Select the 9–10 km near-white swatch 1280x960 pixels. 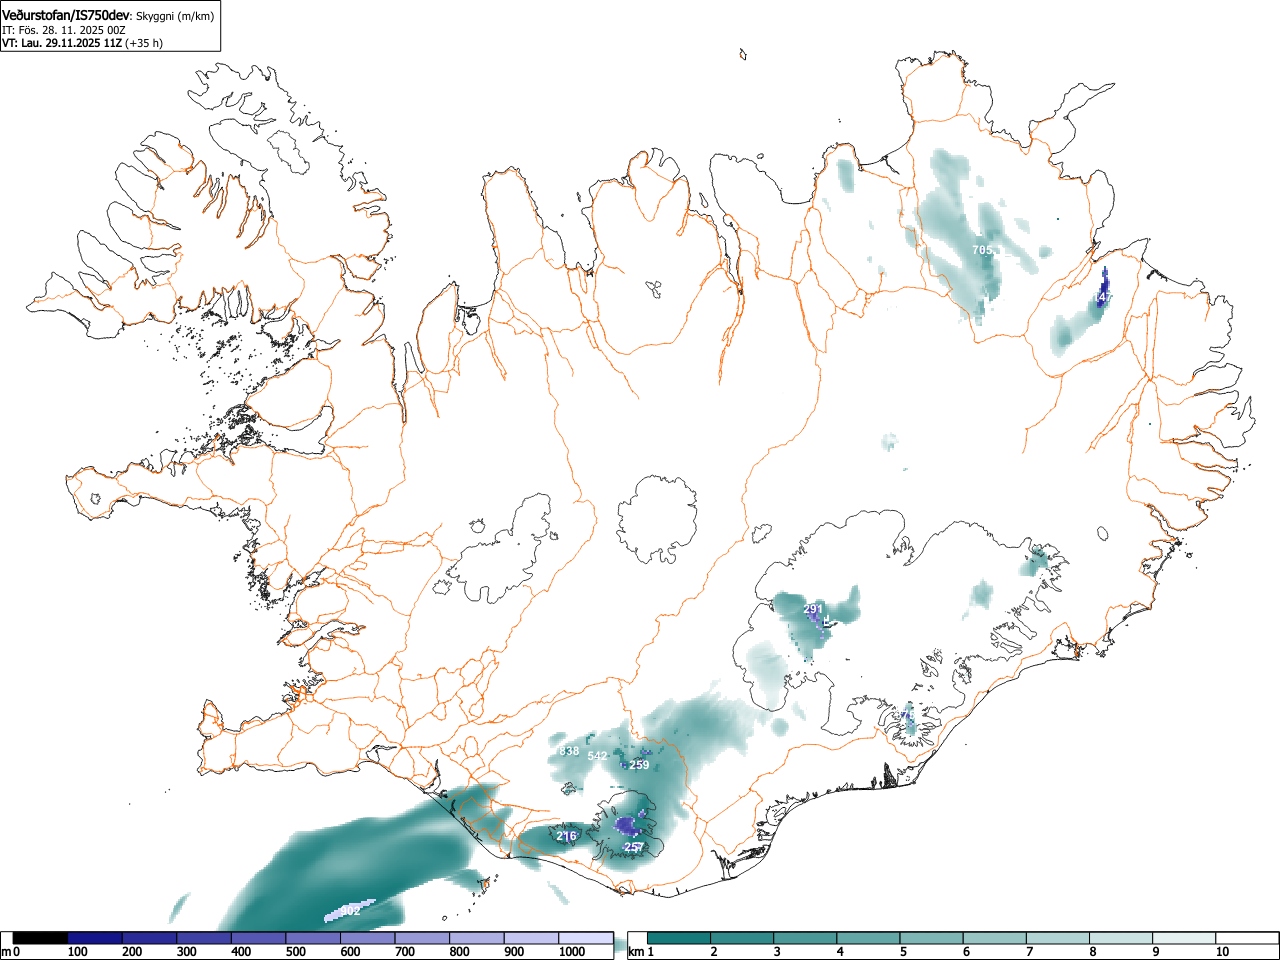[x=1183, y=938]
